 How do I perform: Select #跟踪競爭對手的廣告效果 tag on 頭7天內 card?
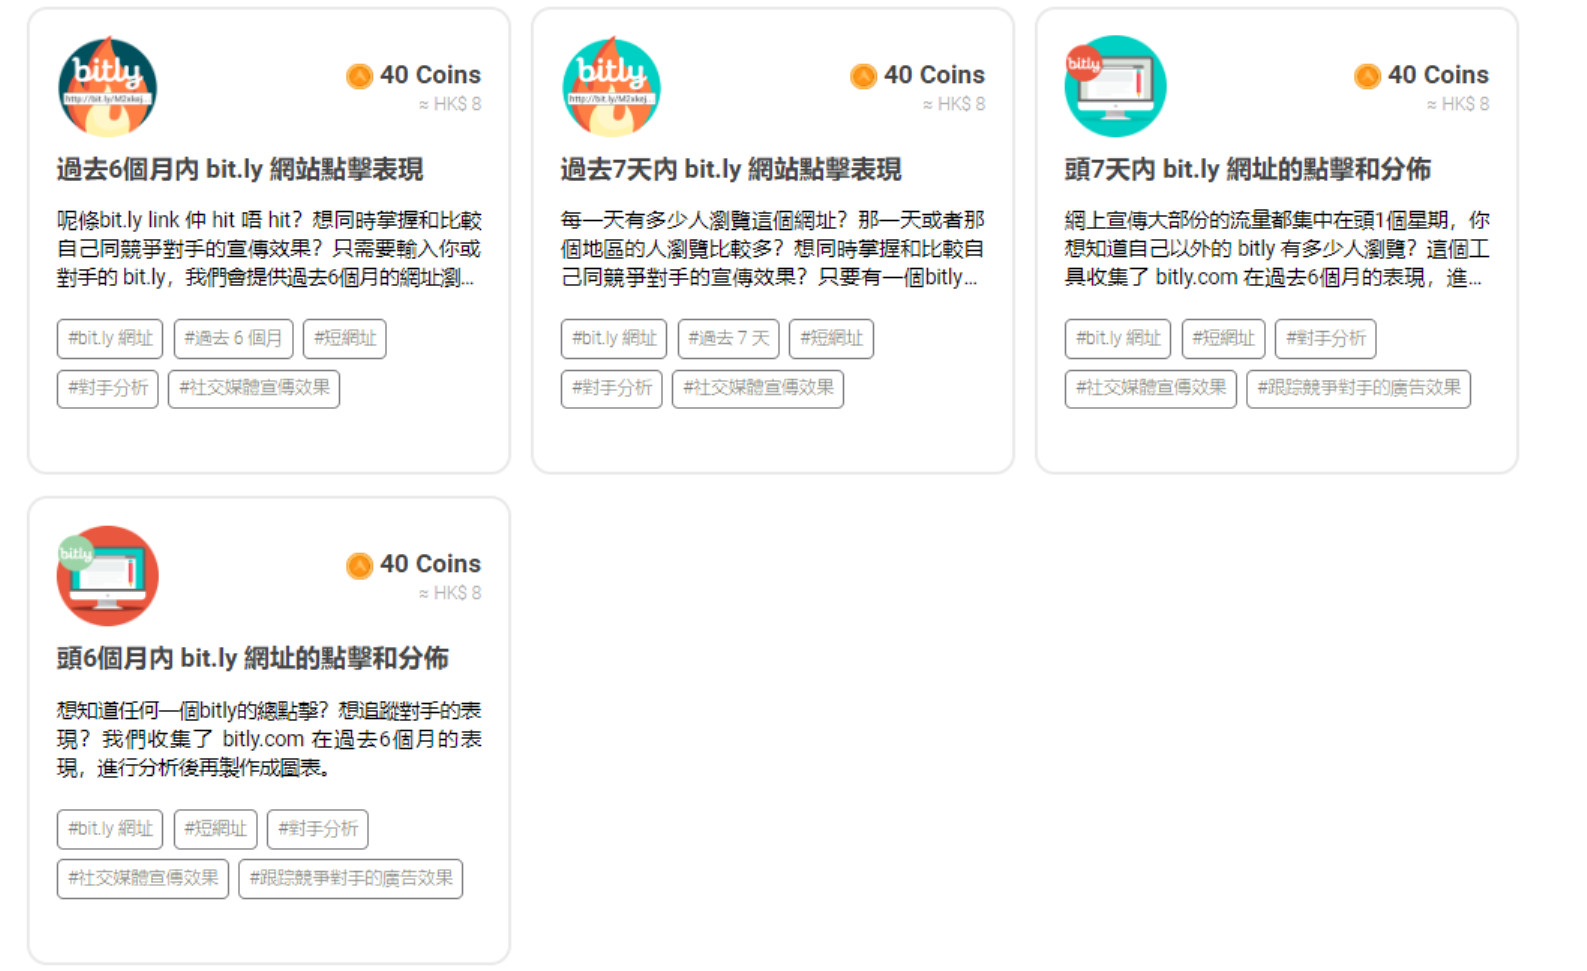(1359, 389)
